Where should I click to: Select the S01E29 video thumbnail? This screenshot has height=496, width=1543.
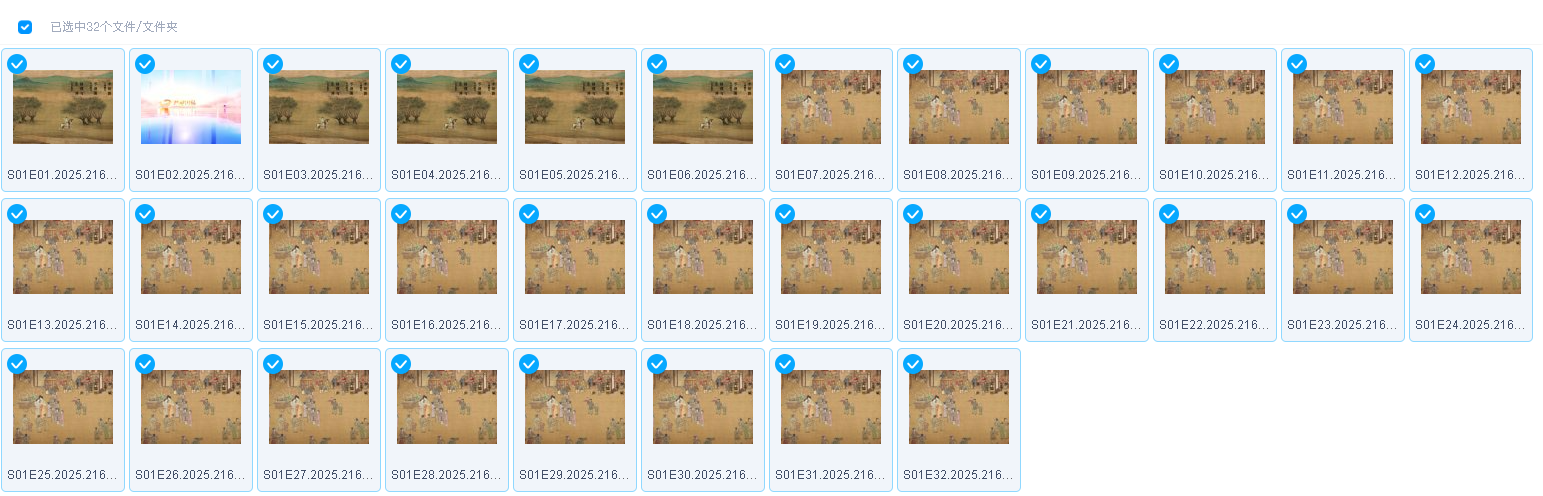click(x=575, y=407)
